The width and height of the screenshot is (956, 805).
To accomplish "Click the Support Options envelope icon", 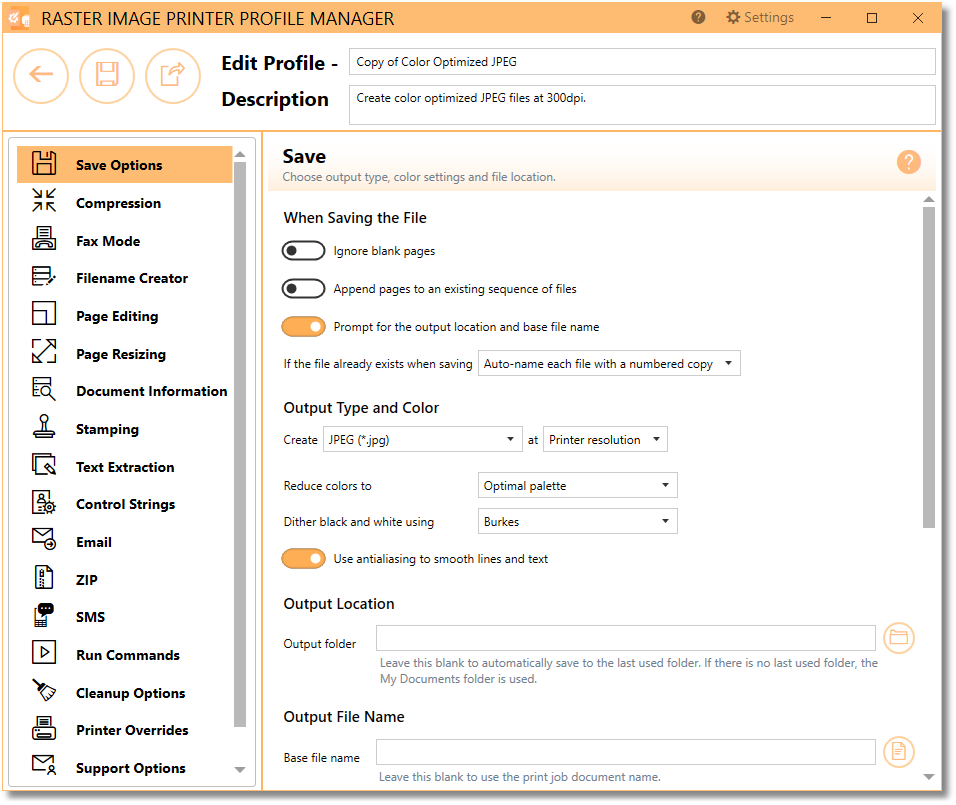I will pyautogui.click(x=44, y=765).
